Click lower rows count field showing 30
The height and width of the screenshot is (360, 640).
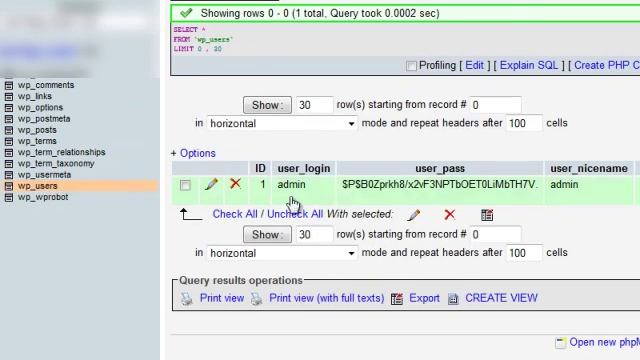[x=314, y=235]
